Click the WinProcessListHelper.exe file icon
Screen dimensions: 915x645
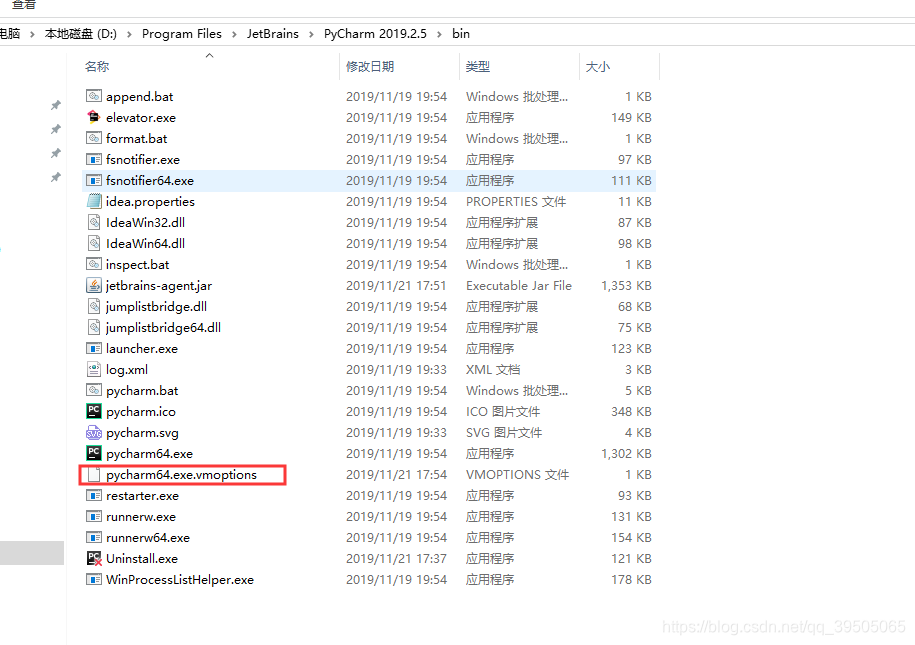pos(93,579)
